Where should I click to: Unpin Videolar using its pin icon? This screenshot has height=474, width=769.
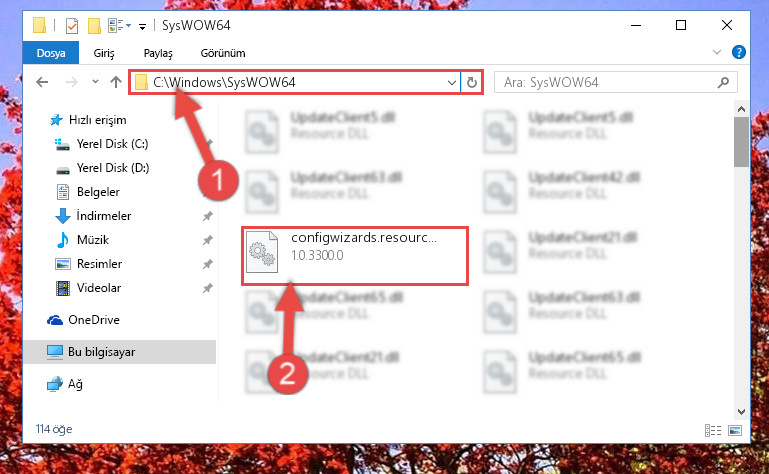pyautogui.click(x=207, y=288)
